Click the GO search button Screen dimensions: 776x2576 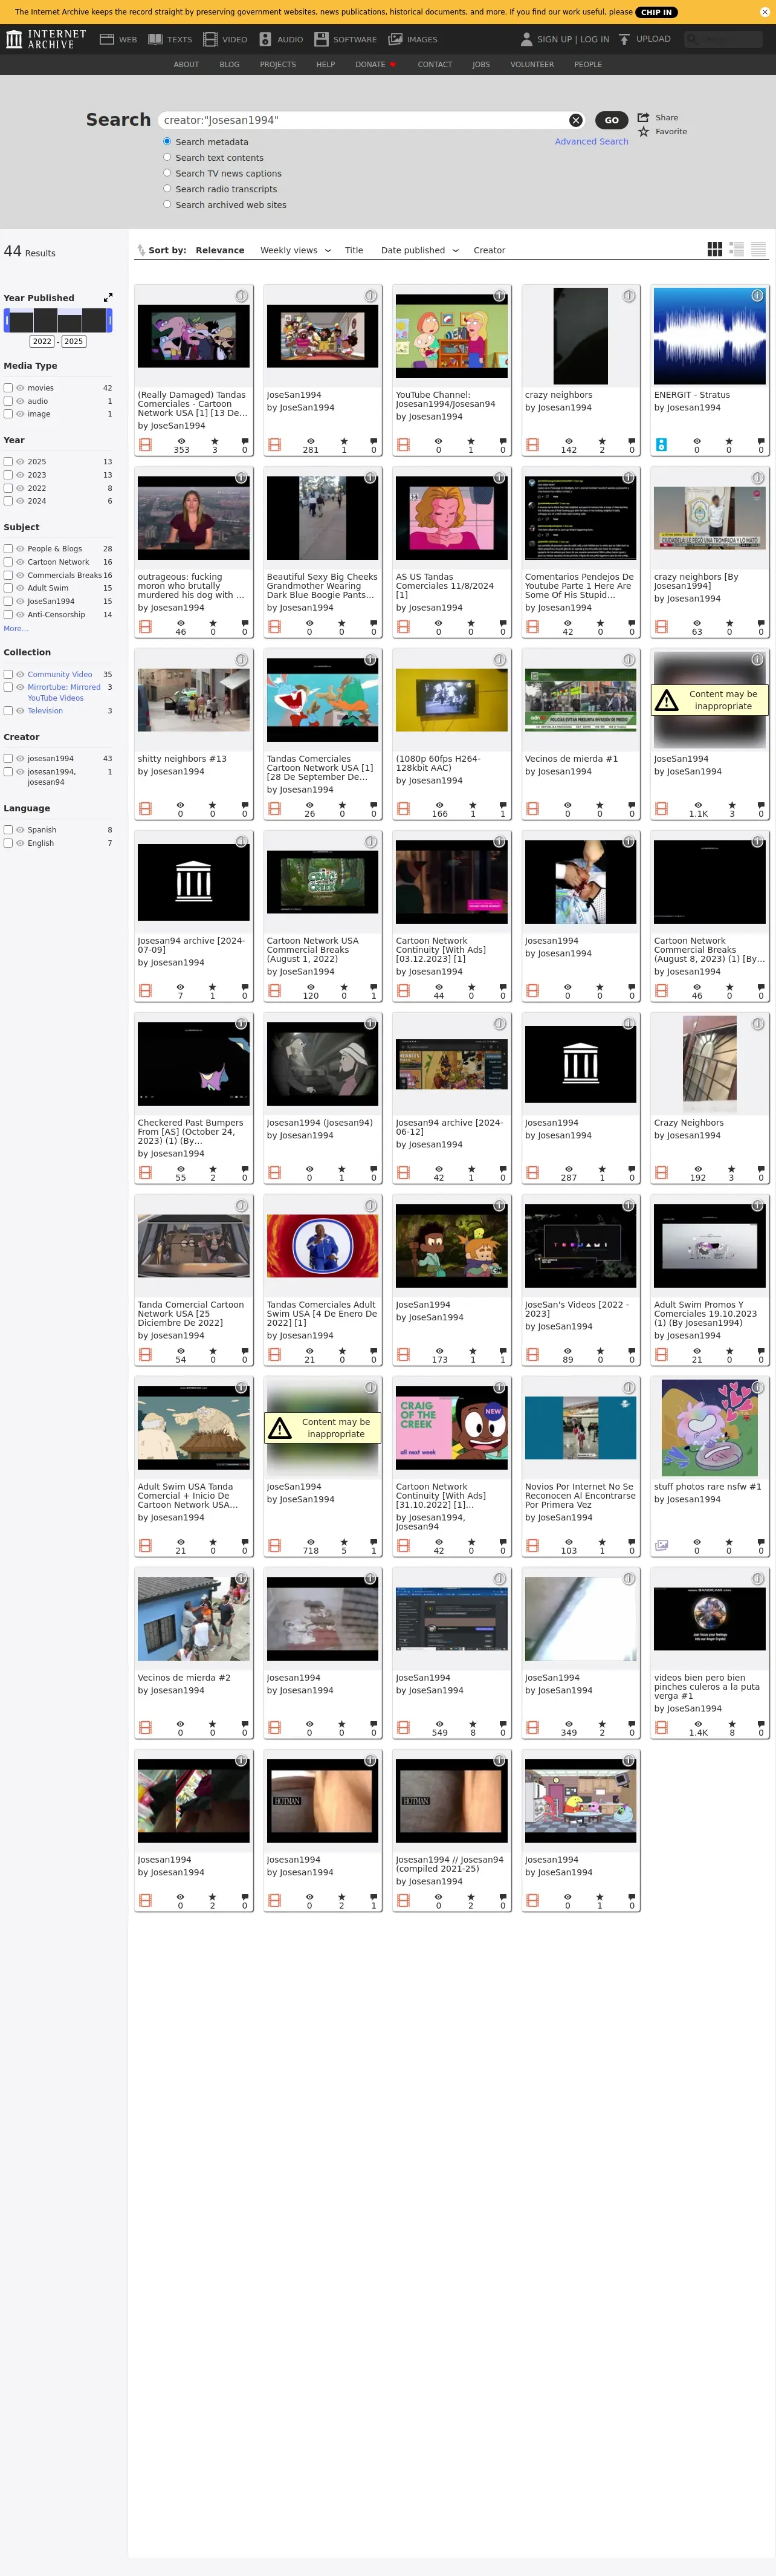(x=612, y=120)
